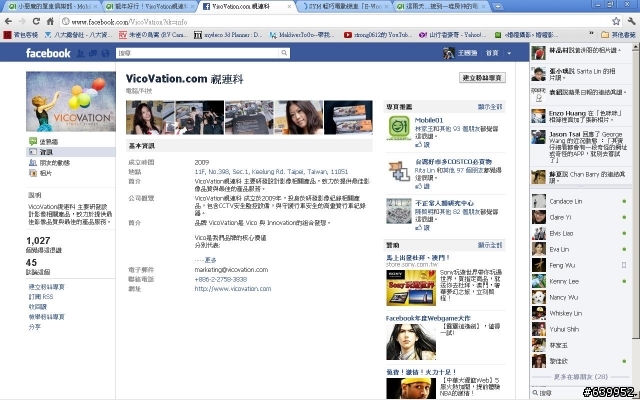Open the notifications globe icon

click(x=105, y=53)
